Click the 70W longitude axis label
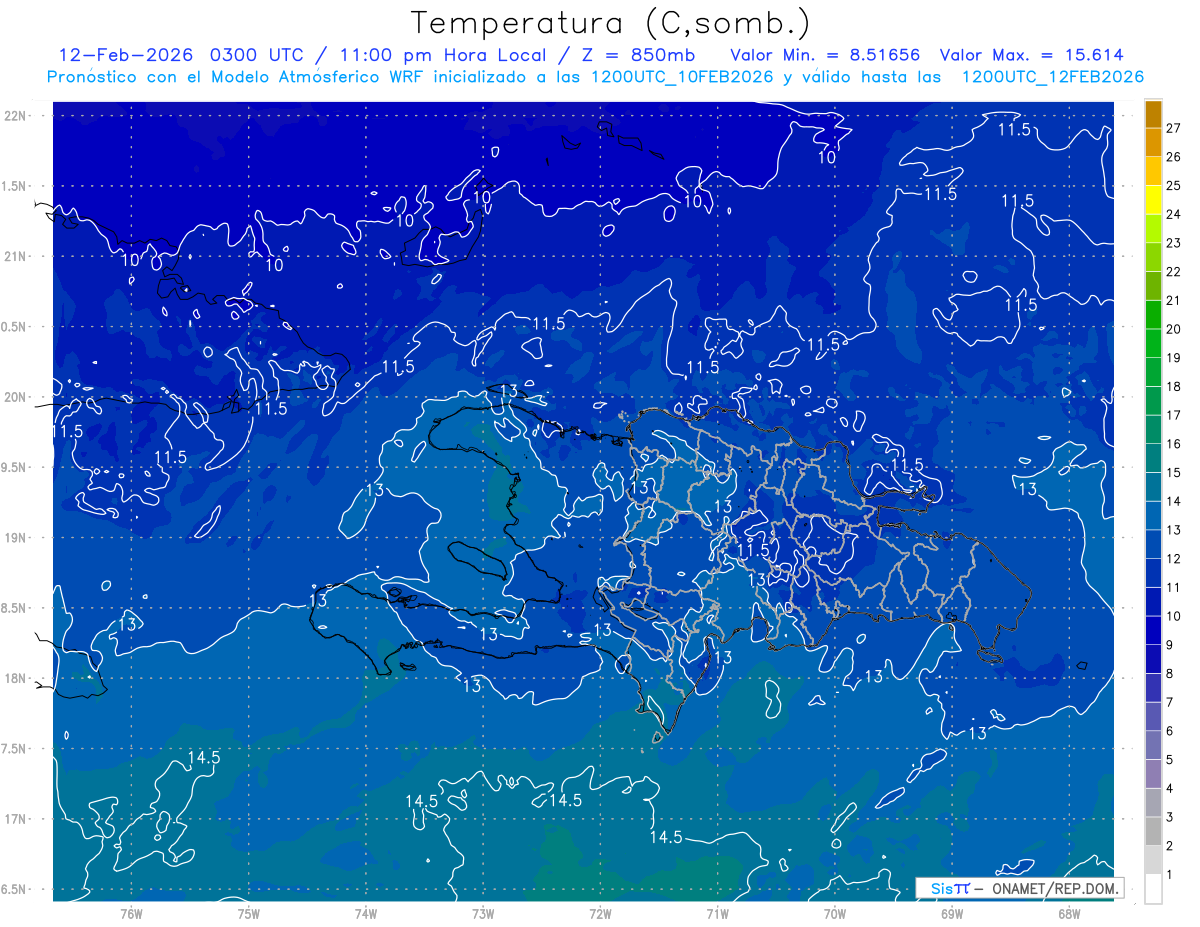The height and width of the screenshot is (927, 1200). [x=835, y=914]
